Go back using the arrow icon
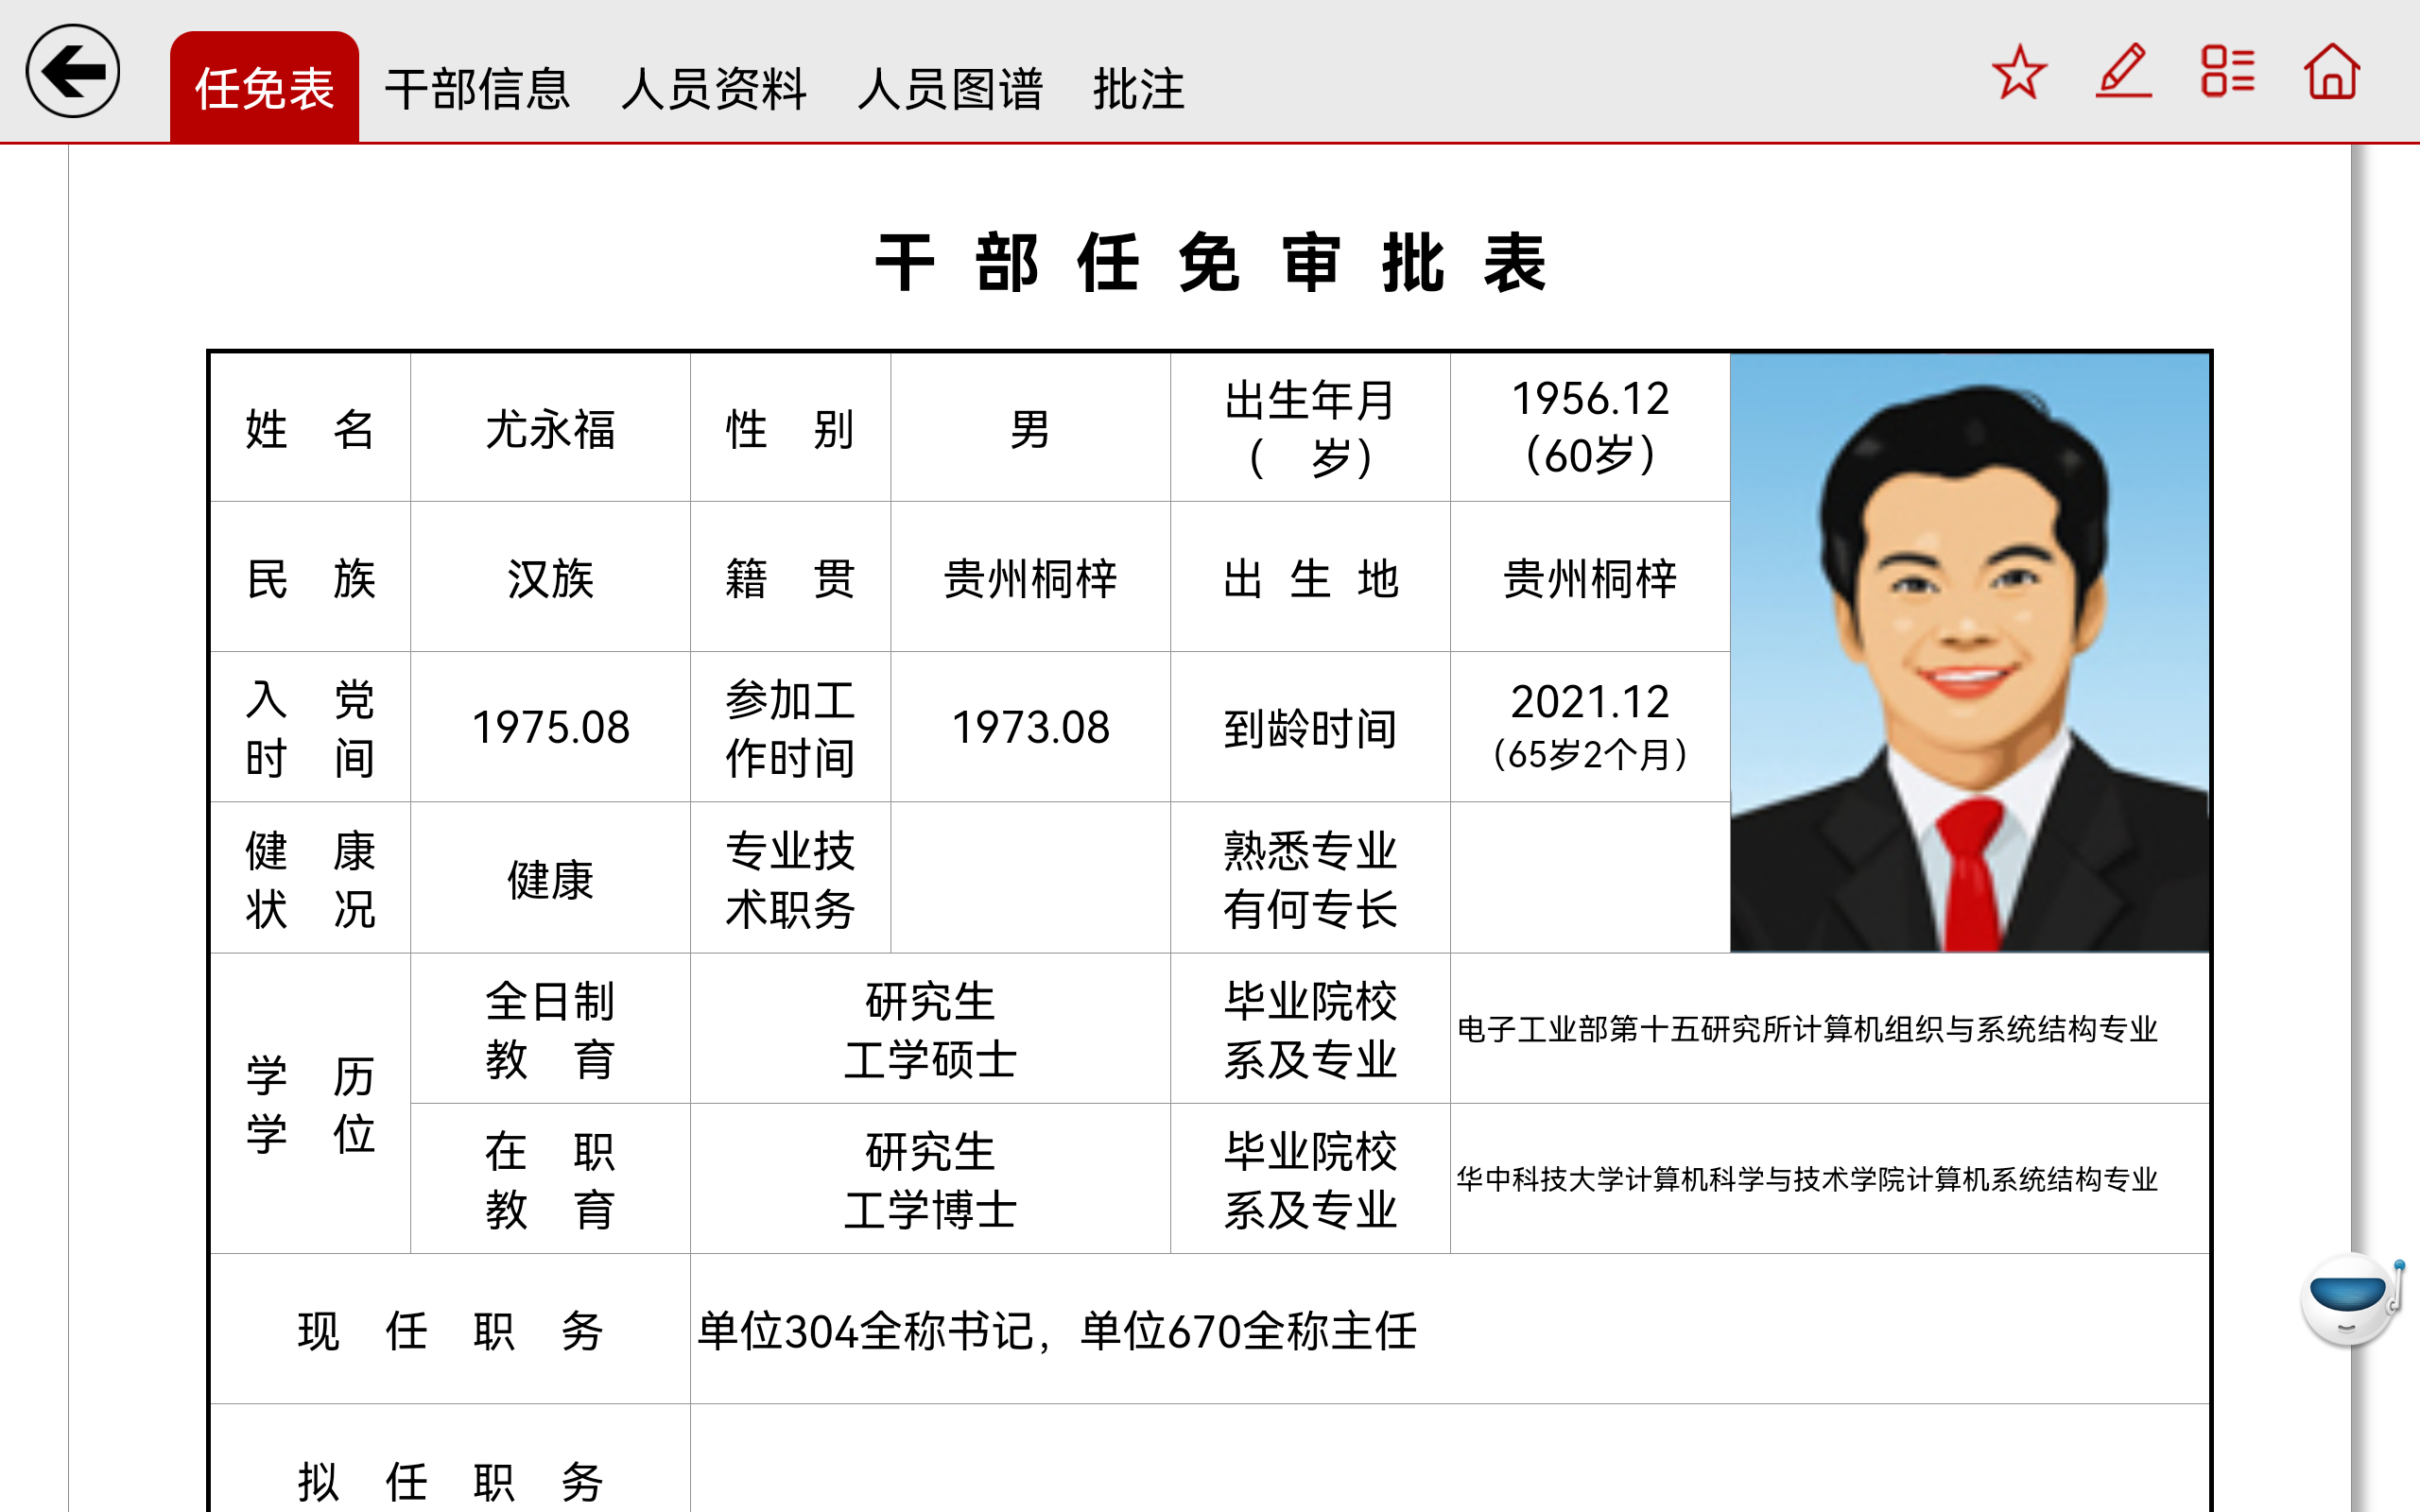Screen dimensions: 2420x1512 73,71
